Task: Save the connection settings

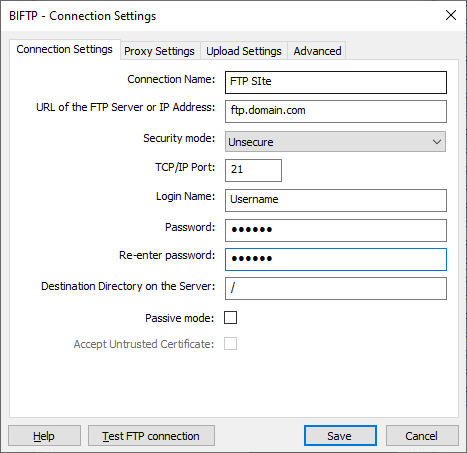Action: [x=340, y=436]
